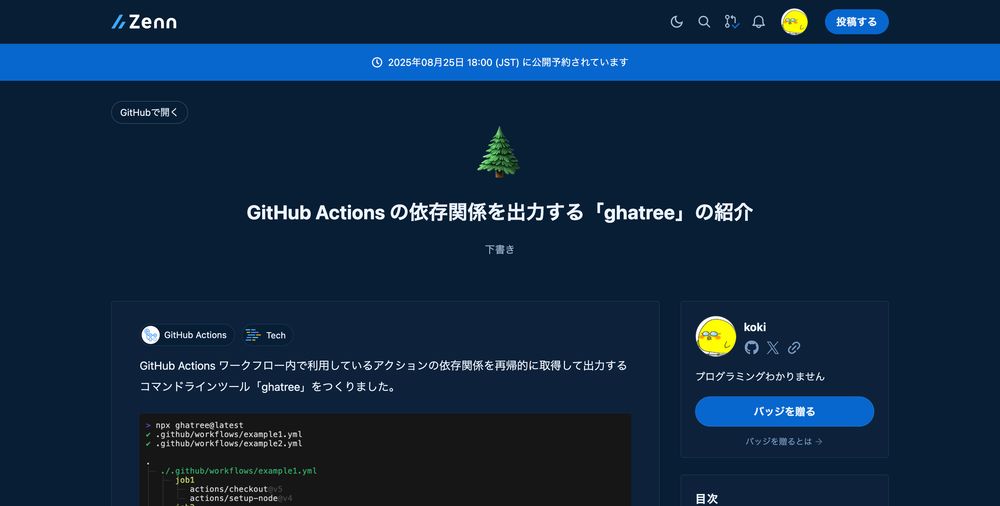Open author's website link icon
Screen dimensions: 1000x506
coord(794,348)
